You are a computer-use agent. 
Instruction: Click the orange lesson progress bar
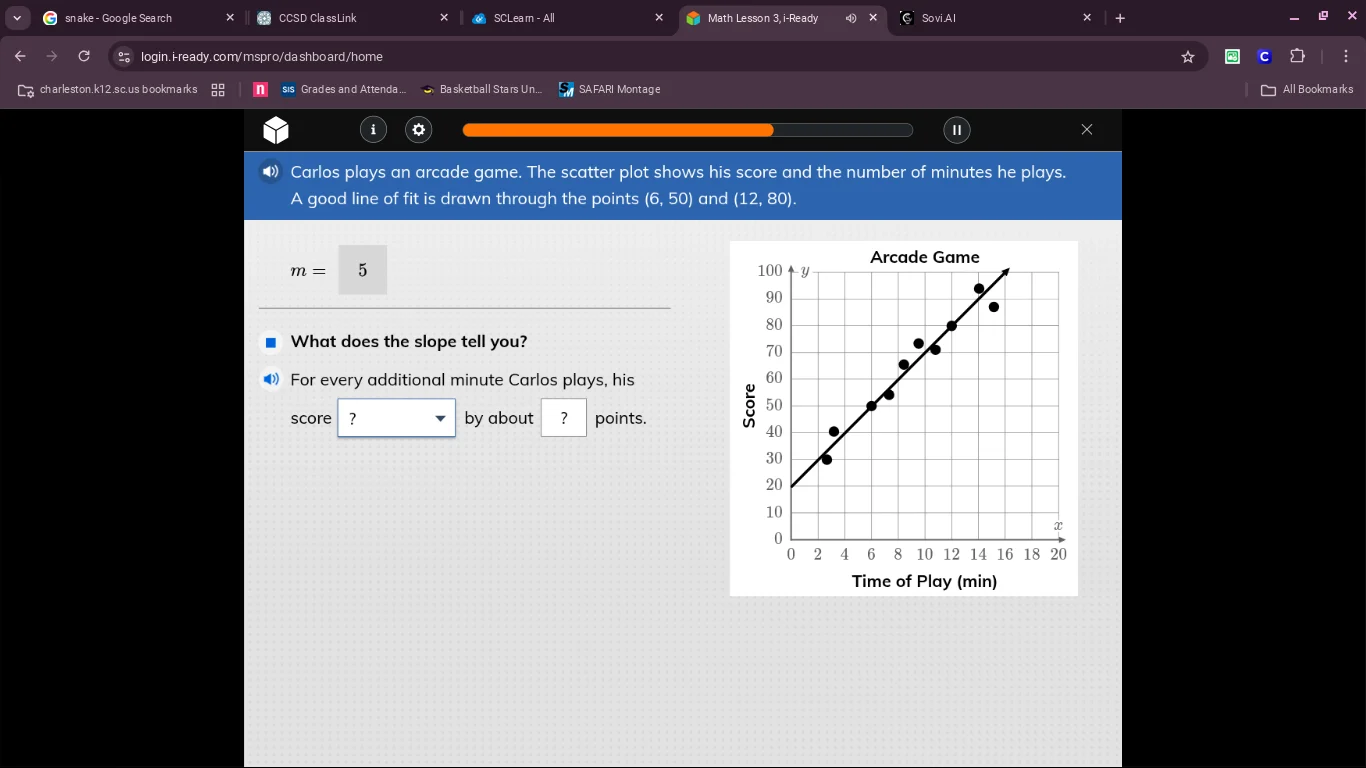click(617, 130)
